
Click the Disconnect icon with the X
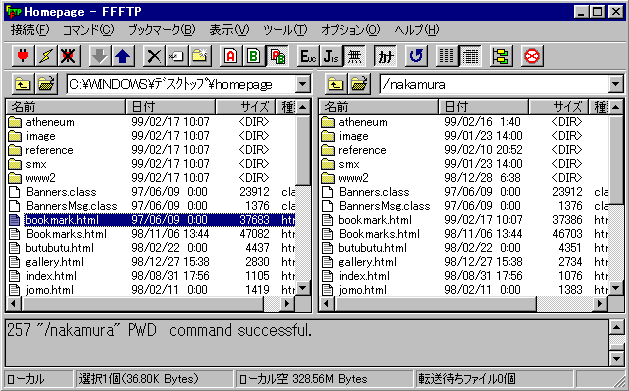point(68,56)
